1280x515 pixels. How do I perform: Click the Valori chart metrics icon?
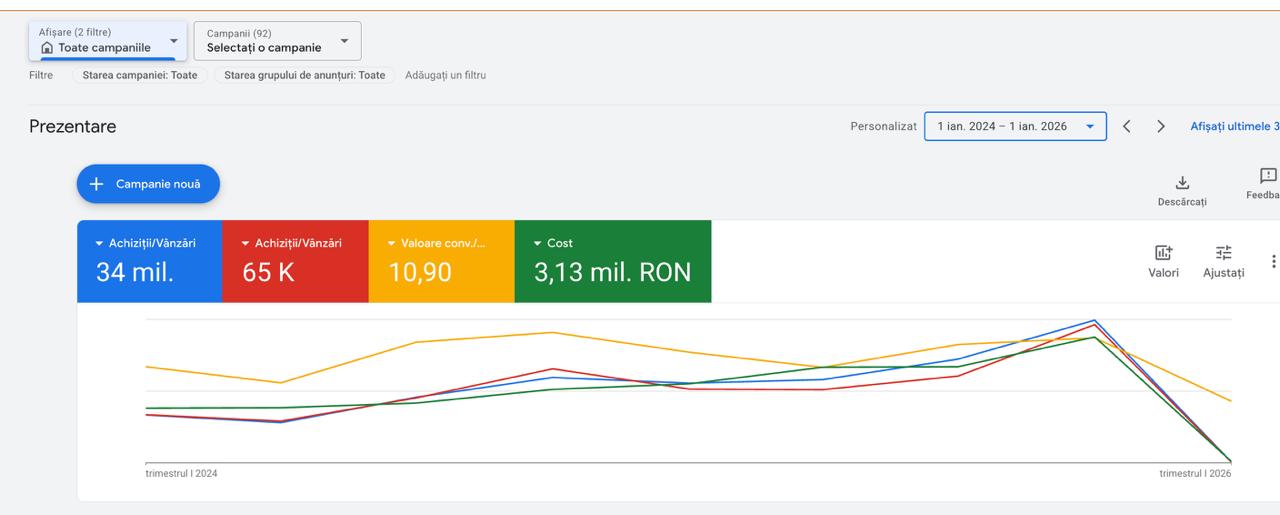point(1163,253)
